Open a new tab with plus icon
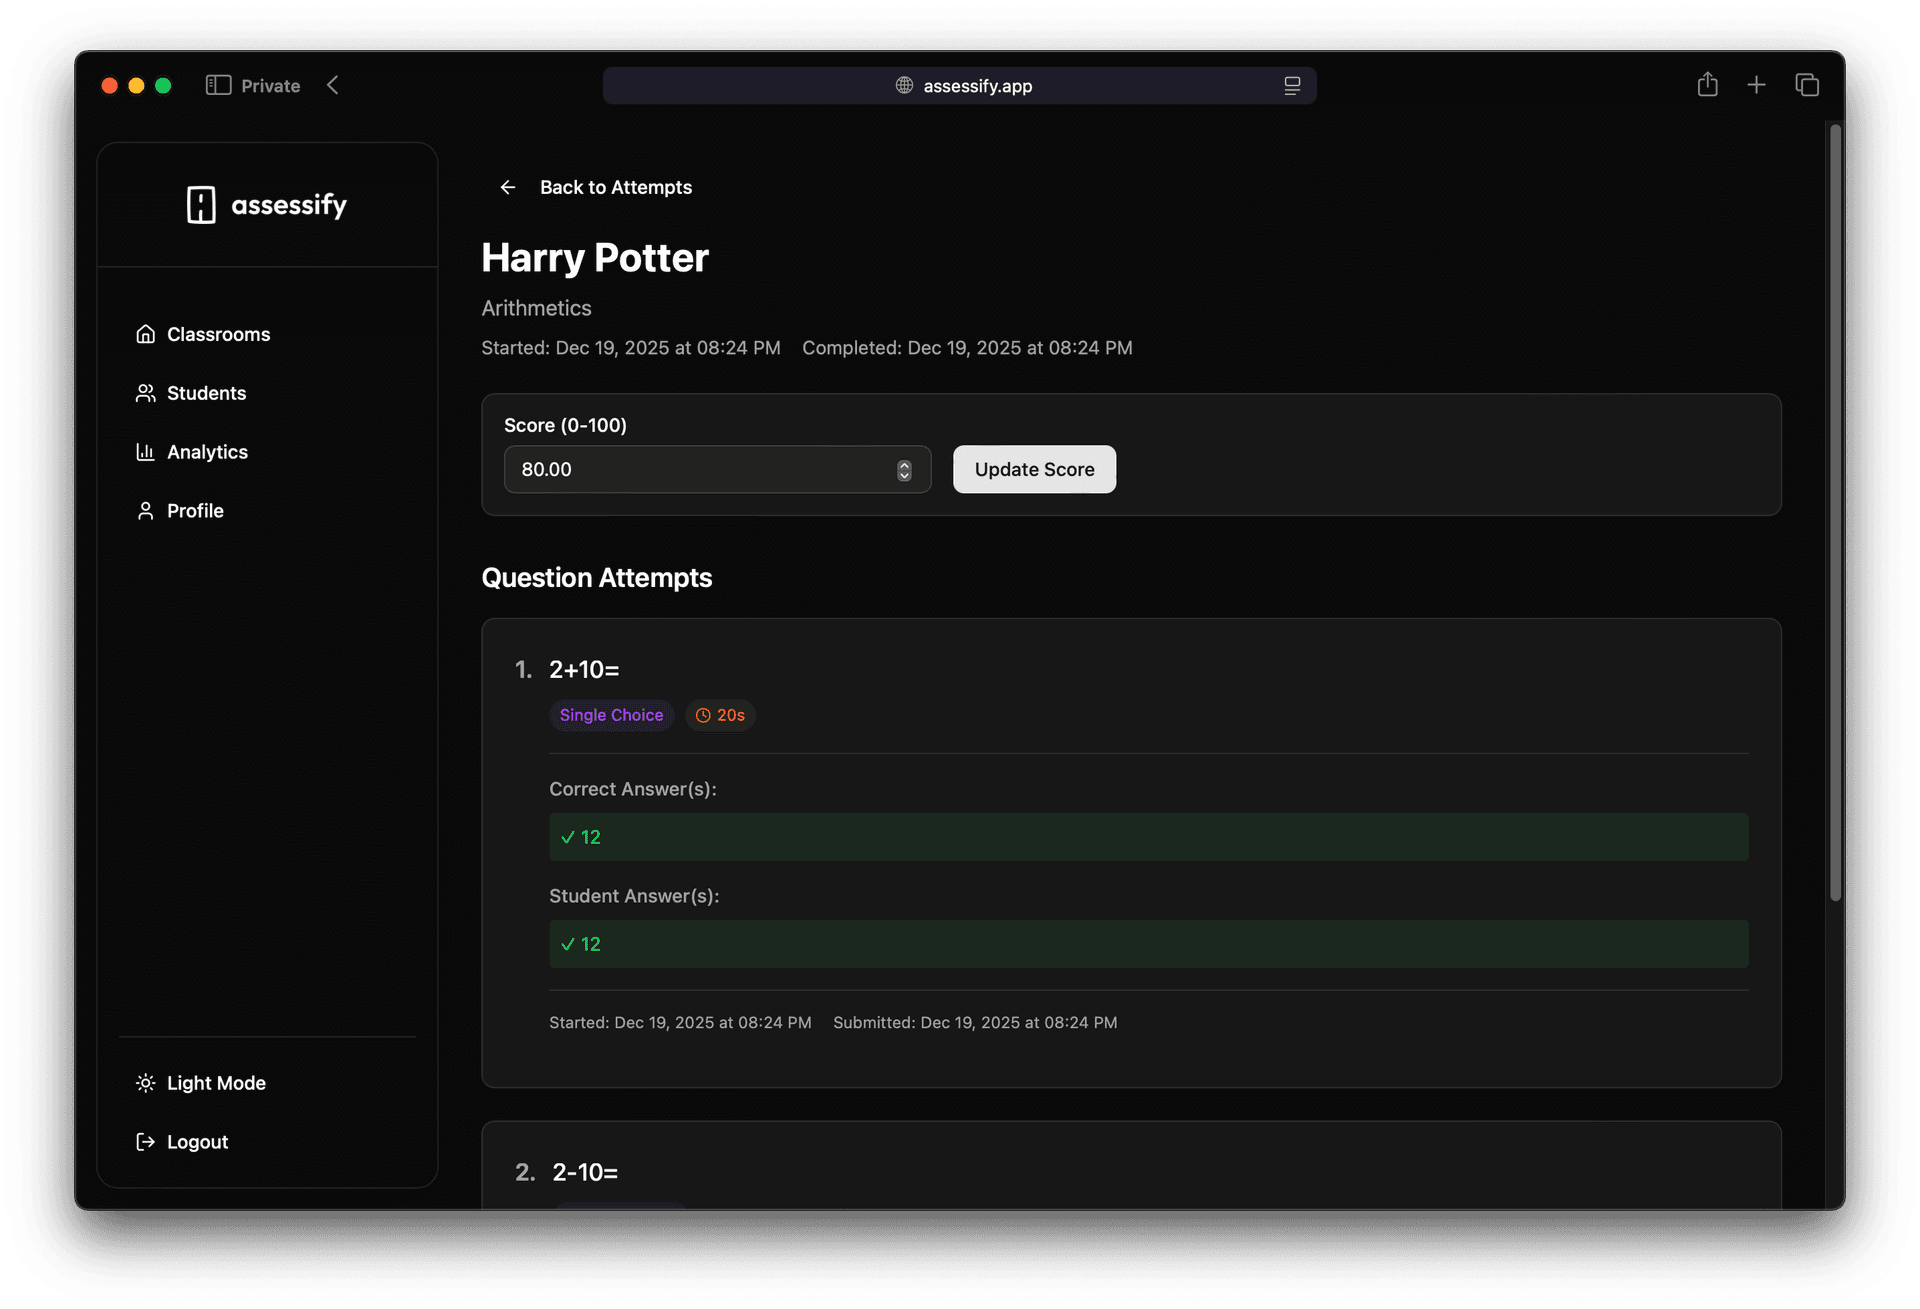This screenshot has height=1309, width=1920. click(1756, 85)
